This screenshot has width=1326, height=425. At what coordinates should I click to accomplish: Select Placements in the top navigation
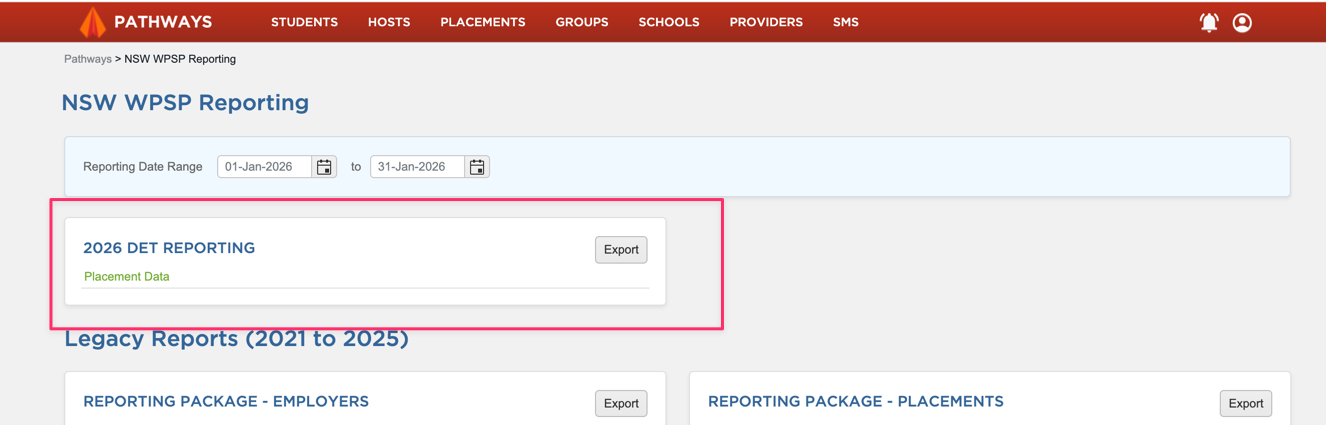click(482, 22)
